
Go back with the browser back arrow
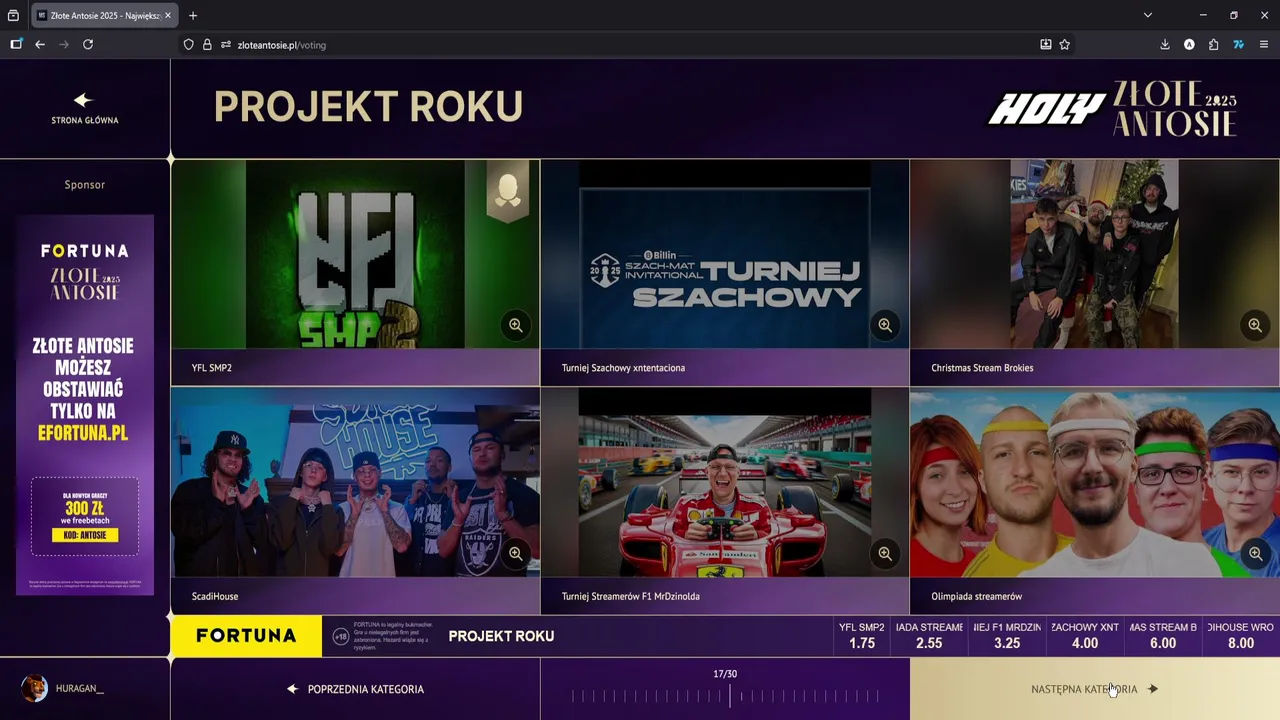[x=40, y=44]
